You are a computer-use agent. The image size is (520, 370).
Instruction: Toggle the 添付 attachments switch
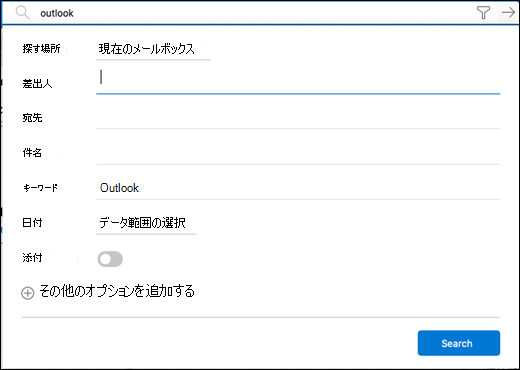click(x=110, y=259)
